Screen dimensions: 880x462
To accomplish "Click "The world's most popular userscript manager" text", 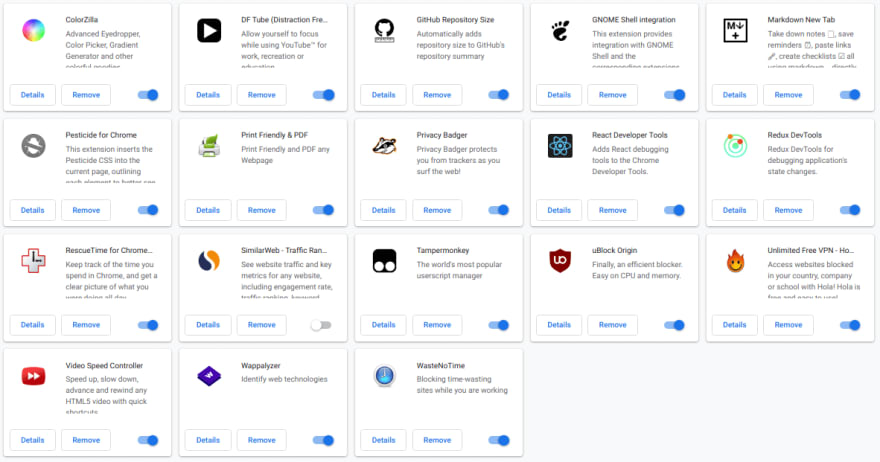I will click(x=459, y=270).
